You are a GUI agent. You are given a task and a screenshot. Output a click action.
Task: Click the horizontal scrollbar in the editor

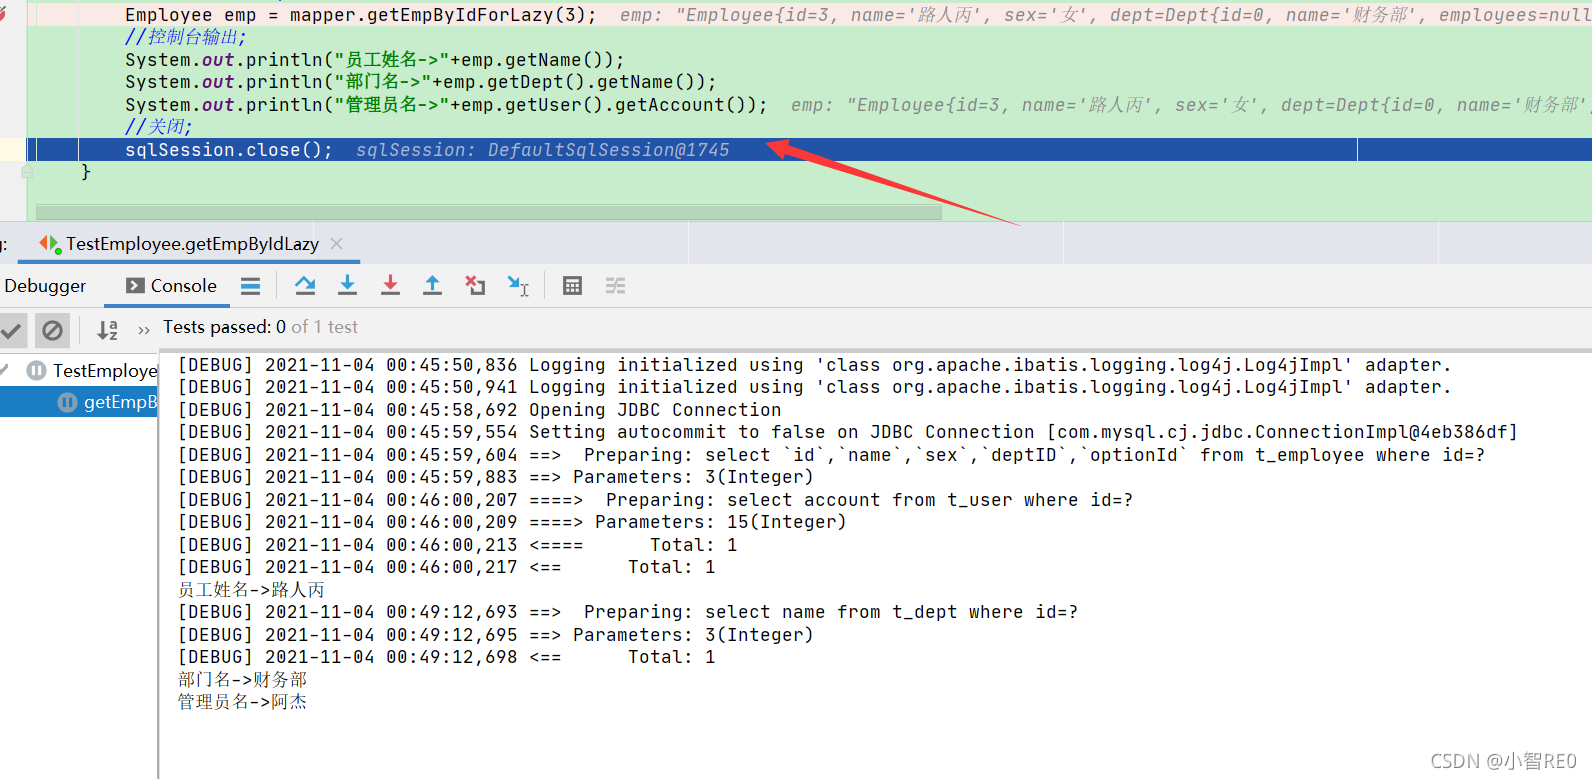click(x=488, y=212)
